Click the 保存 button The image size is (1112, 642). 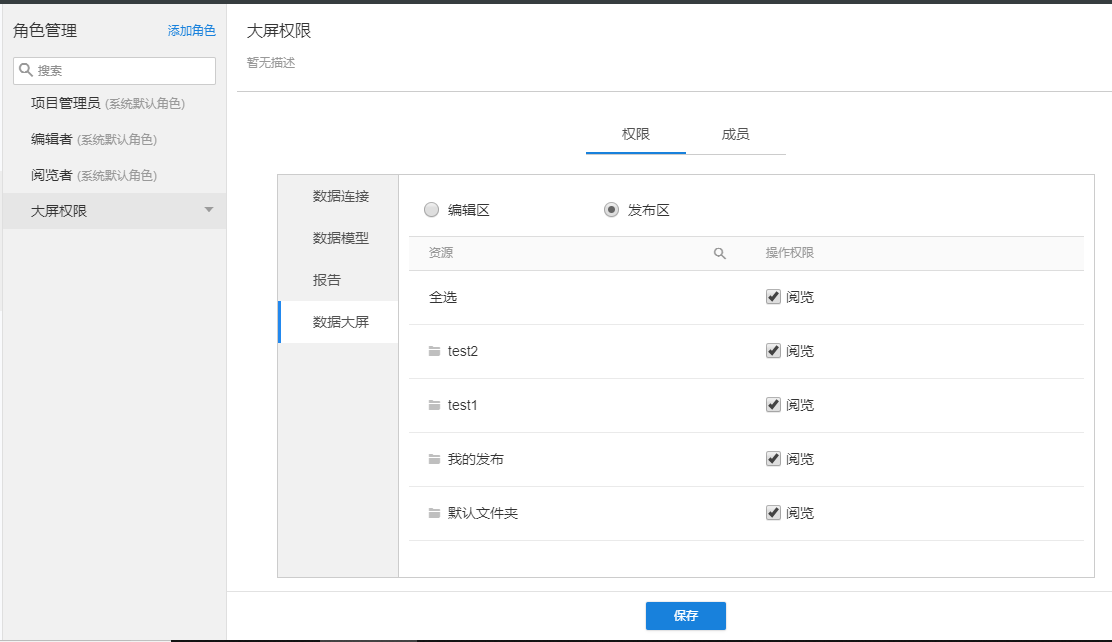pyautogui.click(x=685, y=616)
